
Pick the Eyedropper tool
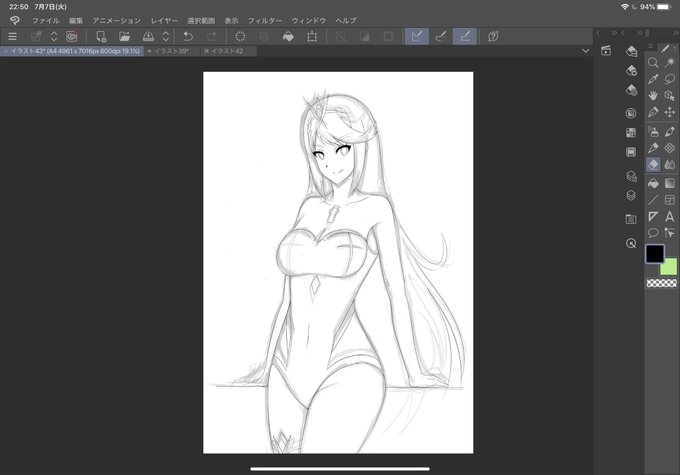[653, 79]
